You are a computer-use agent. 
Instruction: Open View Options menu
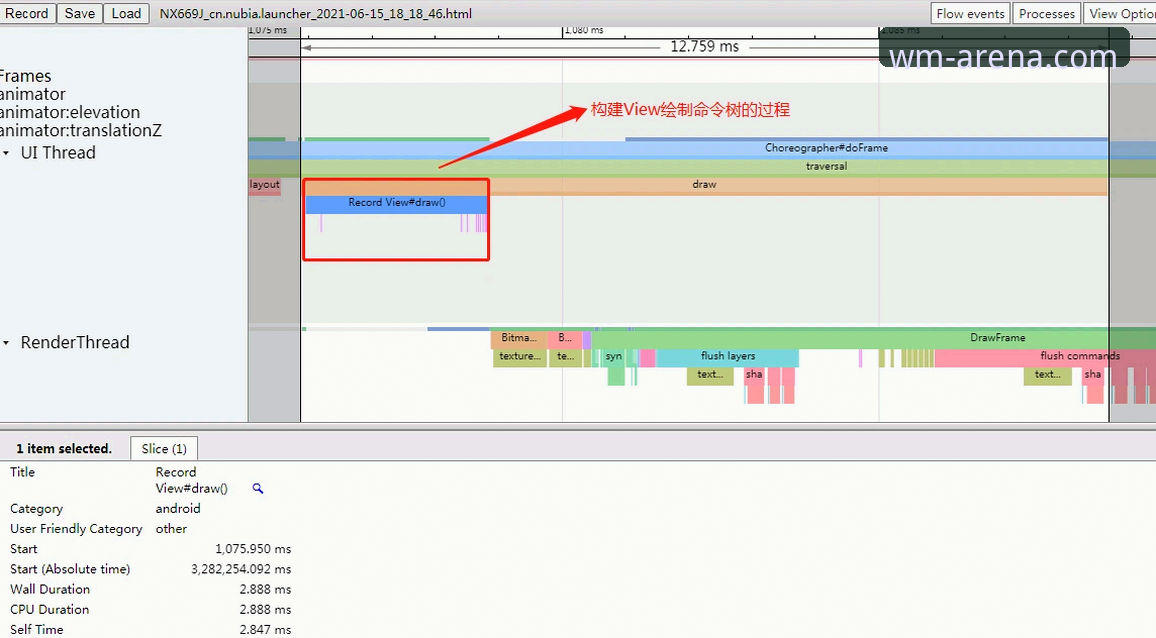(1120, 13)
